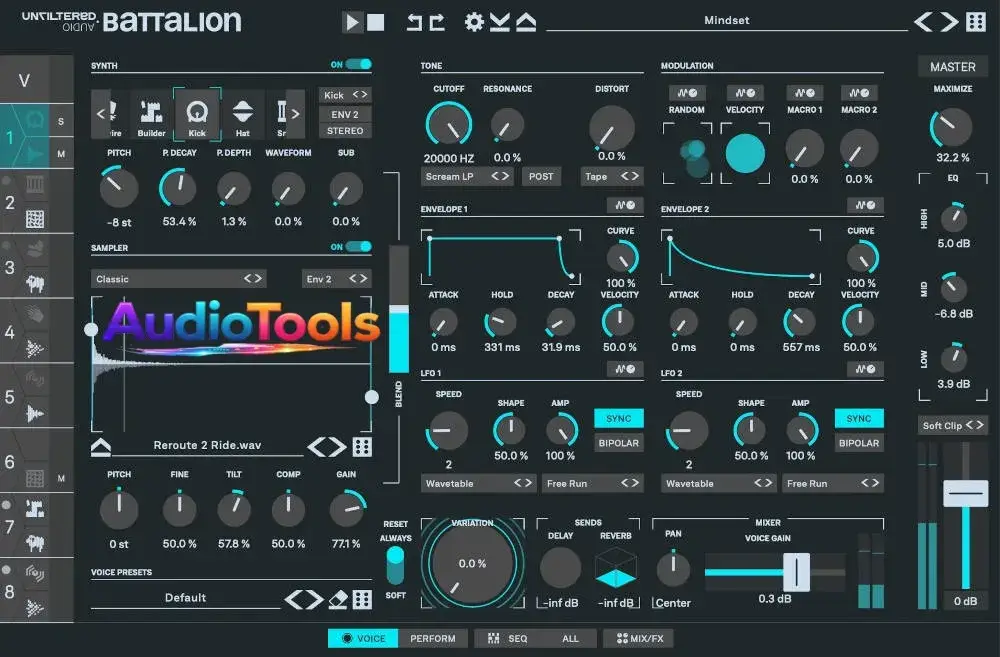Open the settings gear in top toolbar
The image size is (1000, 657).
pos(475,20)
